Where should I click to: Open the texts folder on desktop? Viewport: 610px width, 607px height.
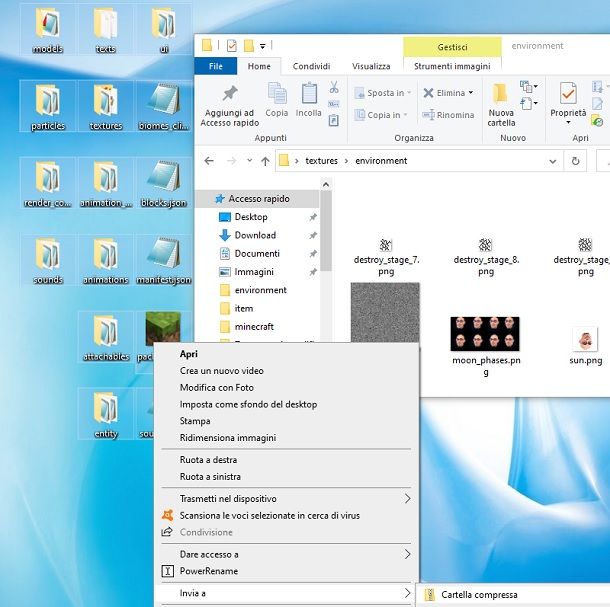pos(105,30)
